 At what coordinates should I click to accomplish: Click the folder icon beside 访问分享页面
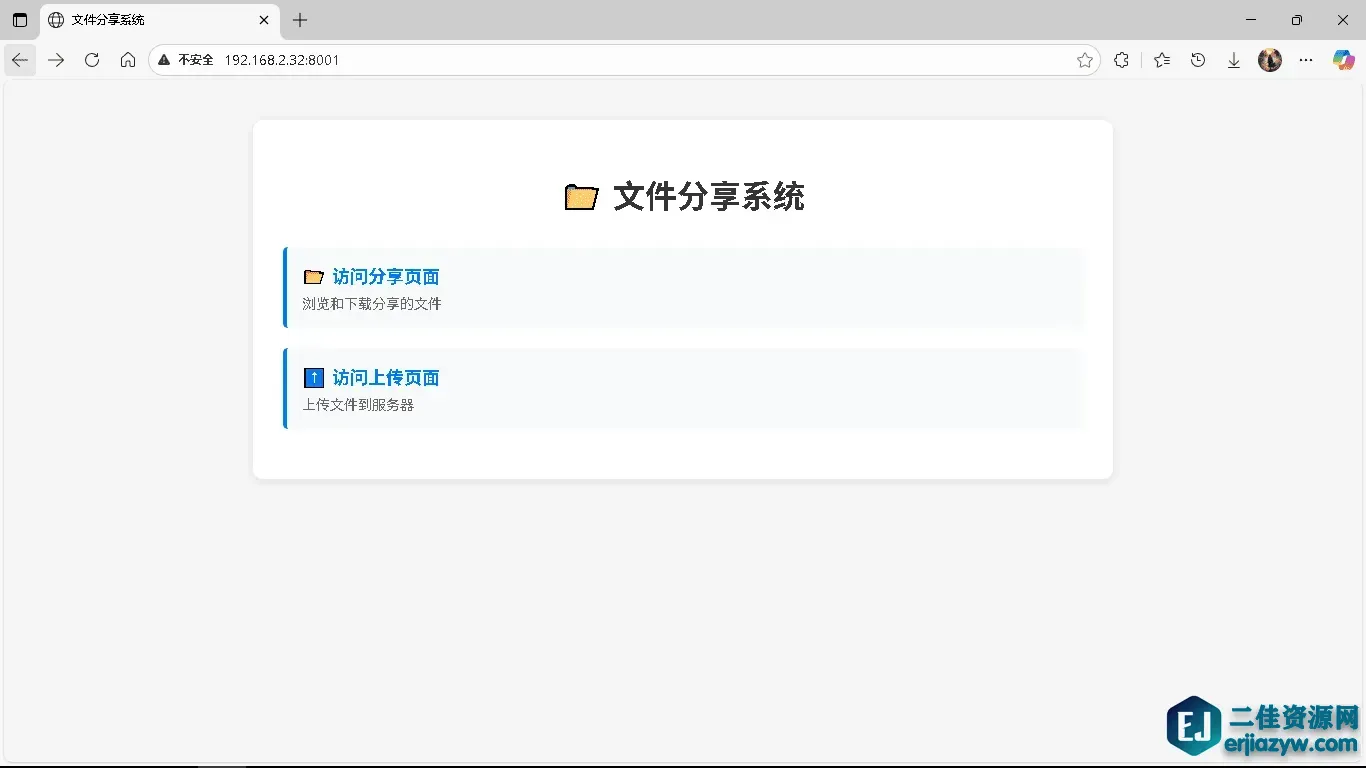(x=313, y=277)
